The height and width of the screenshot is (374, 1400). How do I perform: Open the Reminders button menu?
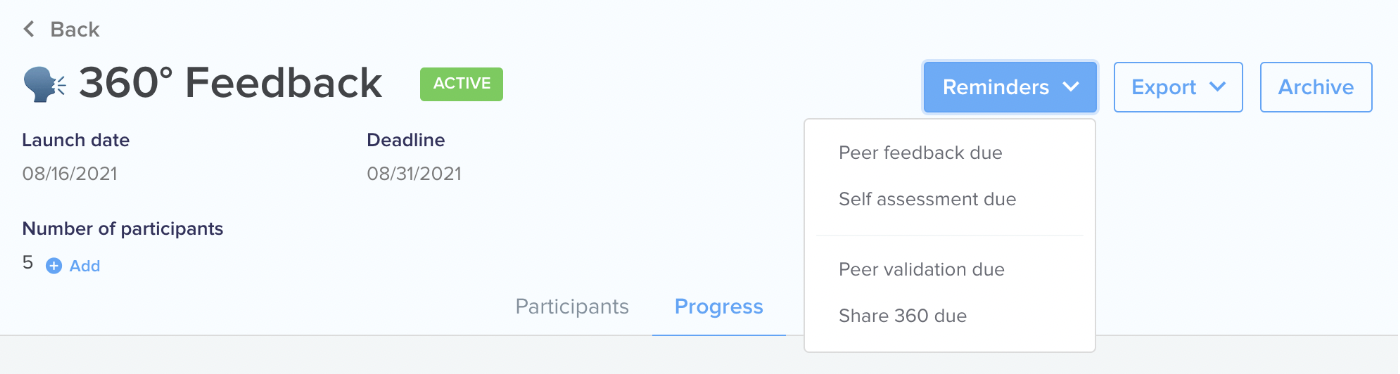click(1010, 87)
